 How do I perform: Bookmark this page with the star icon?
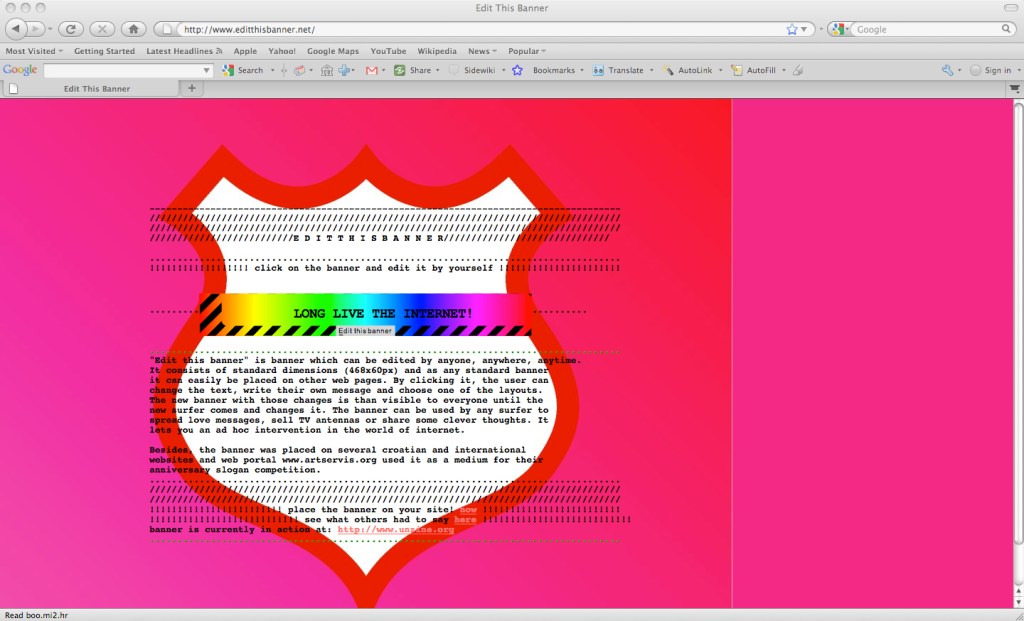[x=792, y=29]
